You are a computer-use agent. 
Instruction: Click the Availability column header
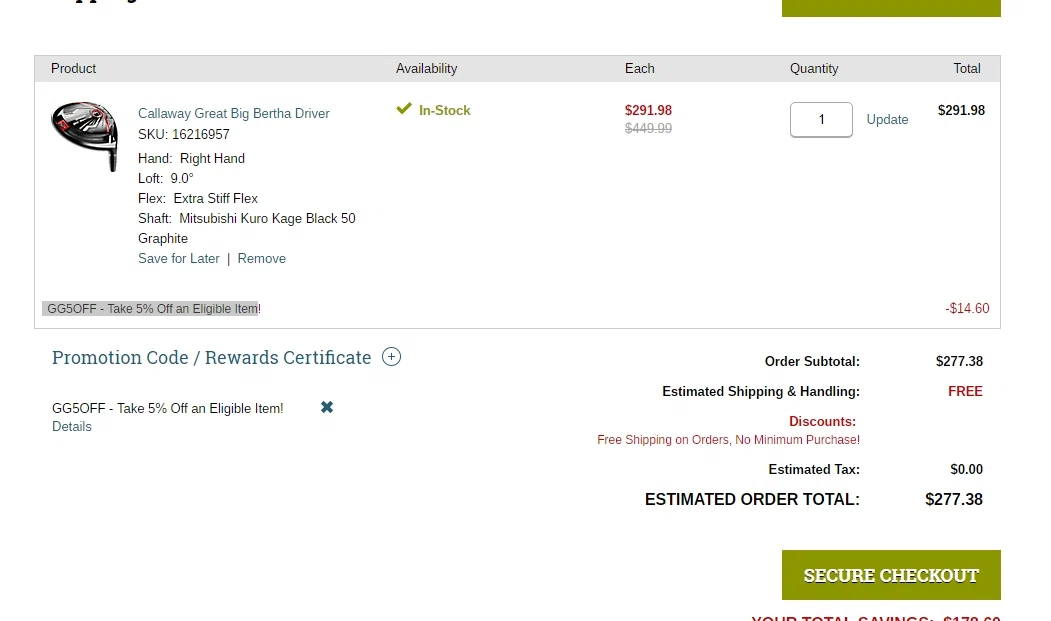coord(426,68)
